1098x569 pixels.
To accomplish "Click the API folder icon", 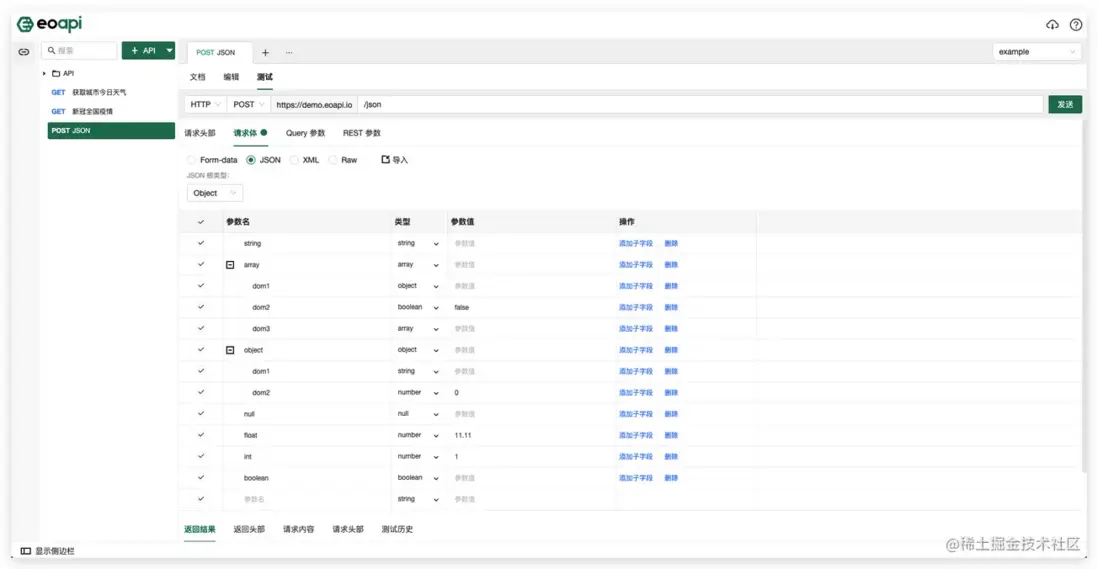I will coord(56,73).
